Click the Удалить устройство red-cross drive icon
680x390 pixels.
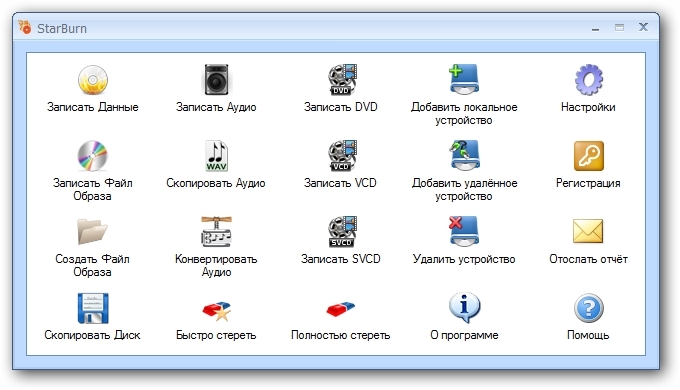click(x=464, y=231)
